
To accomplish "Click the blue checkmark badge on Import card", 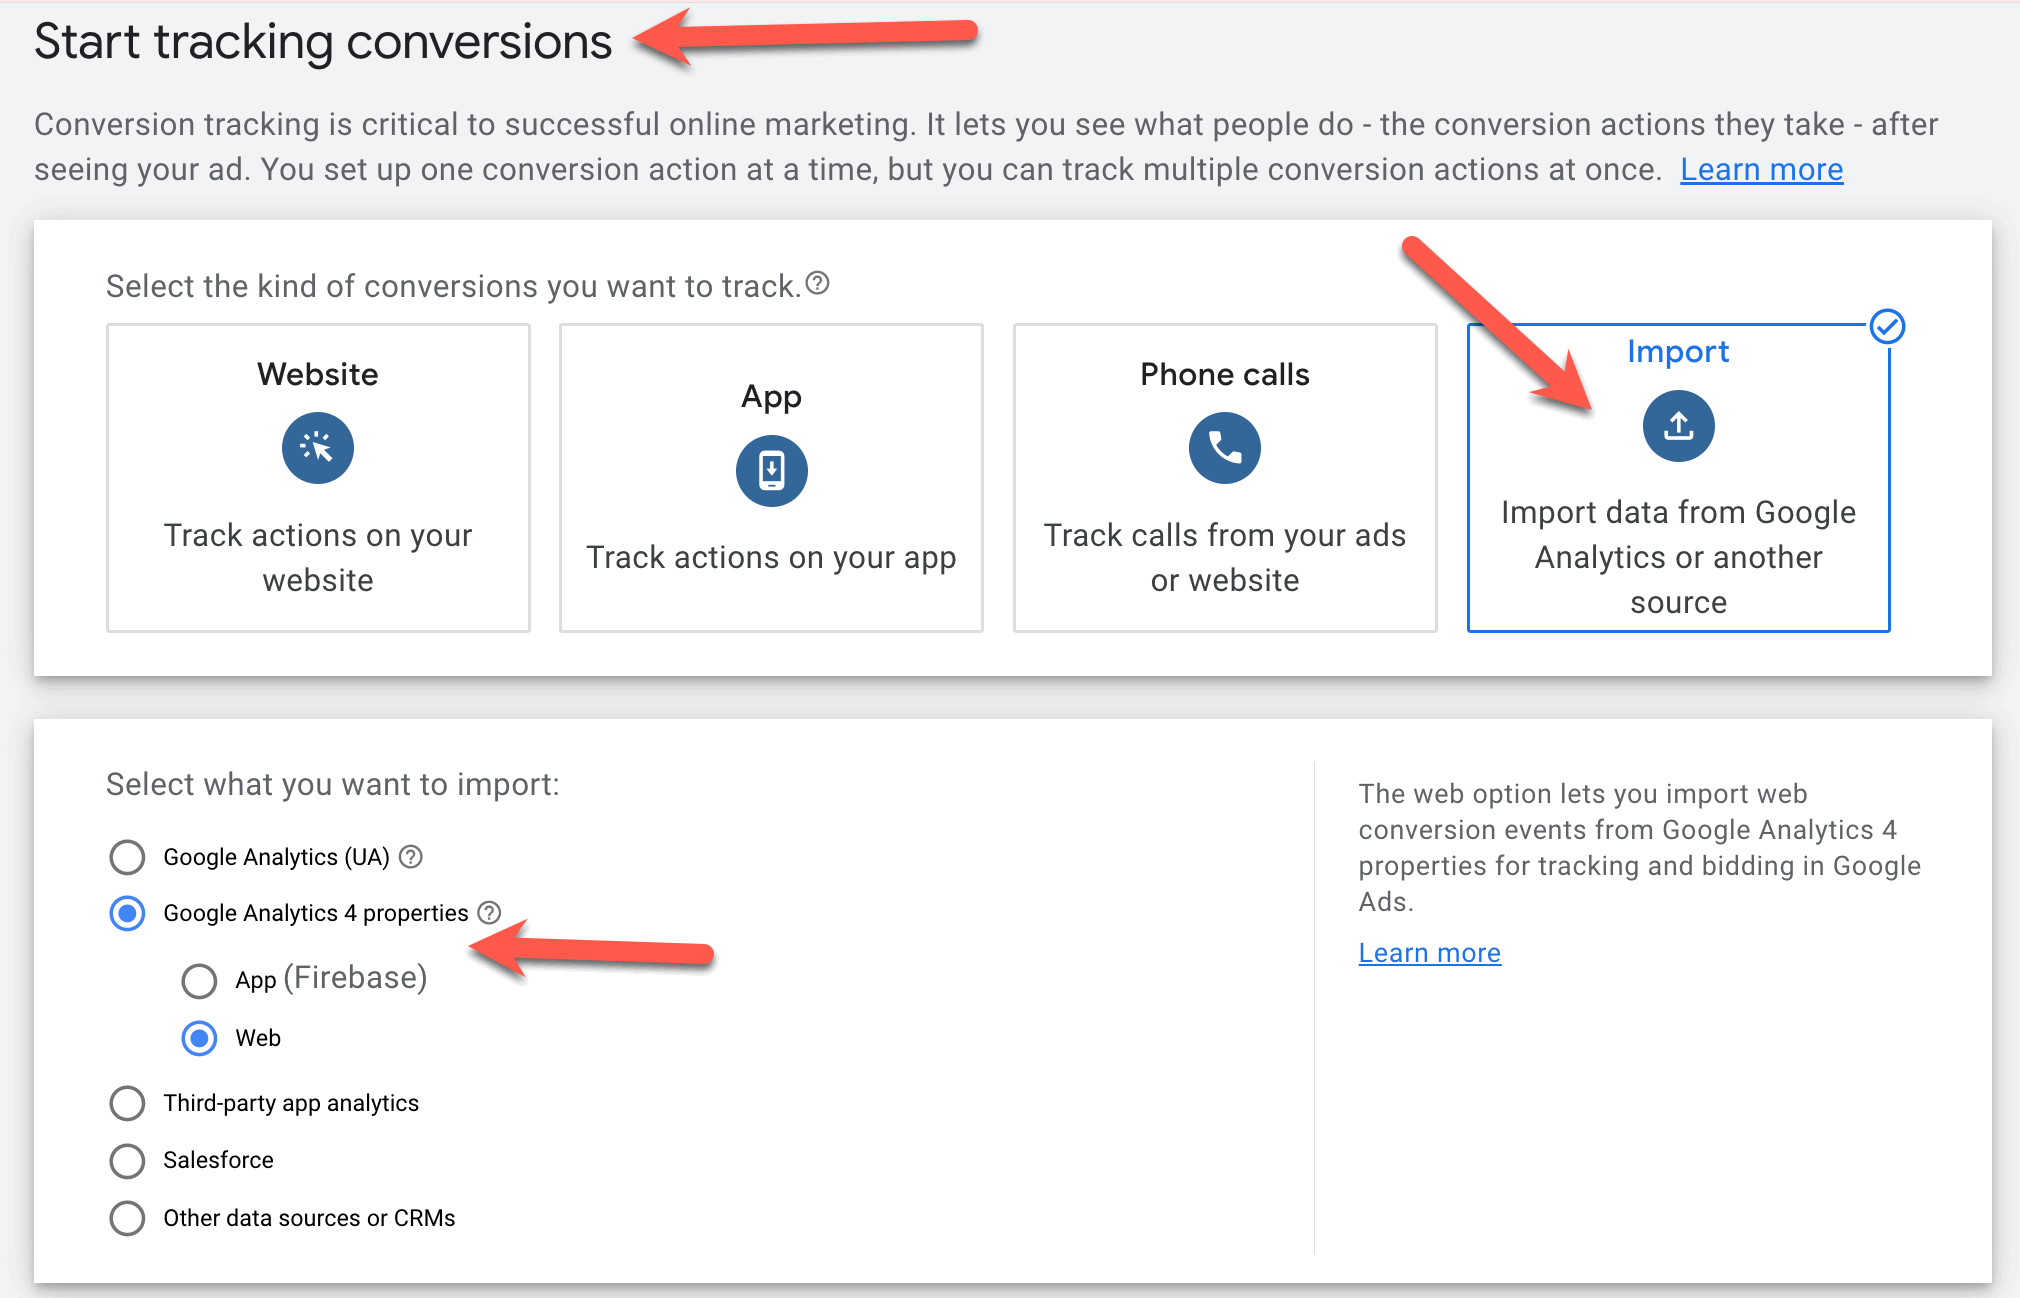I will pos(1888,327).
